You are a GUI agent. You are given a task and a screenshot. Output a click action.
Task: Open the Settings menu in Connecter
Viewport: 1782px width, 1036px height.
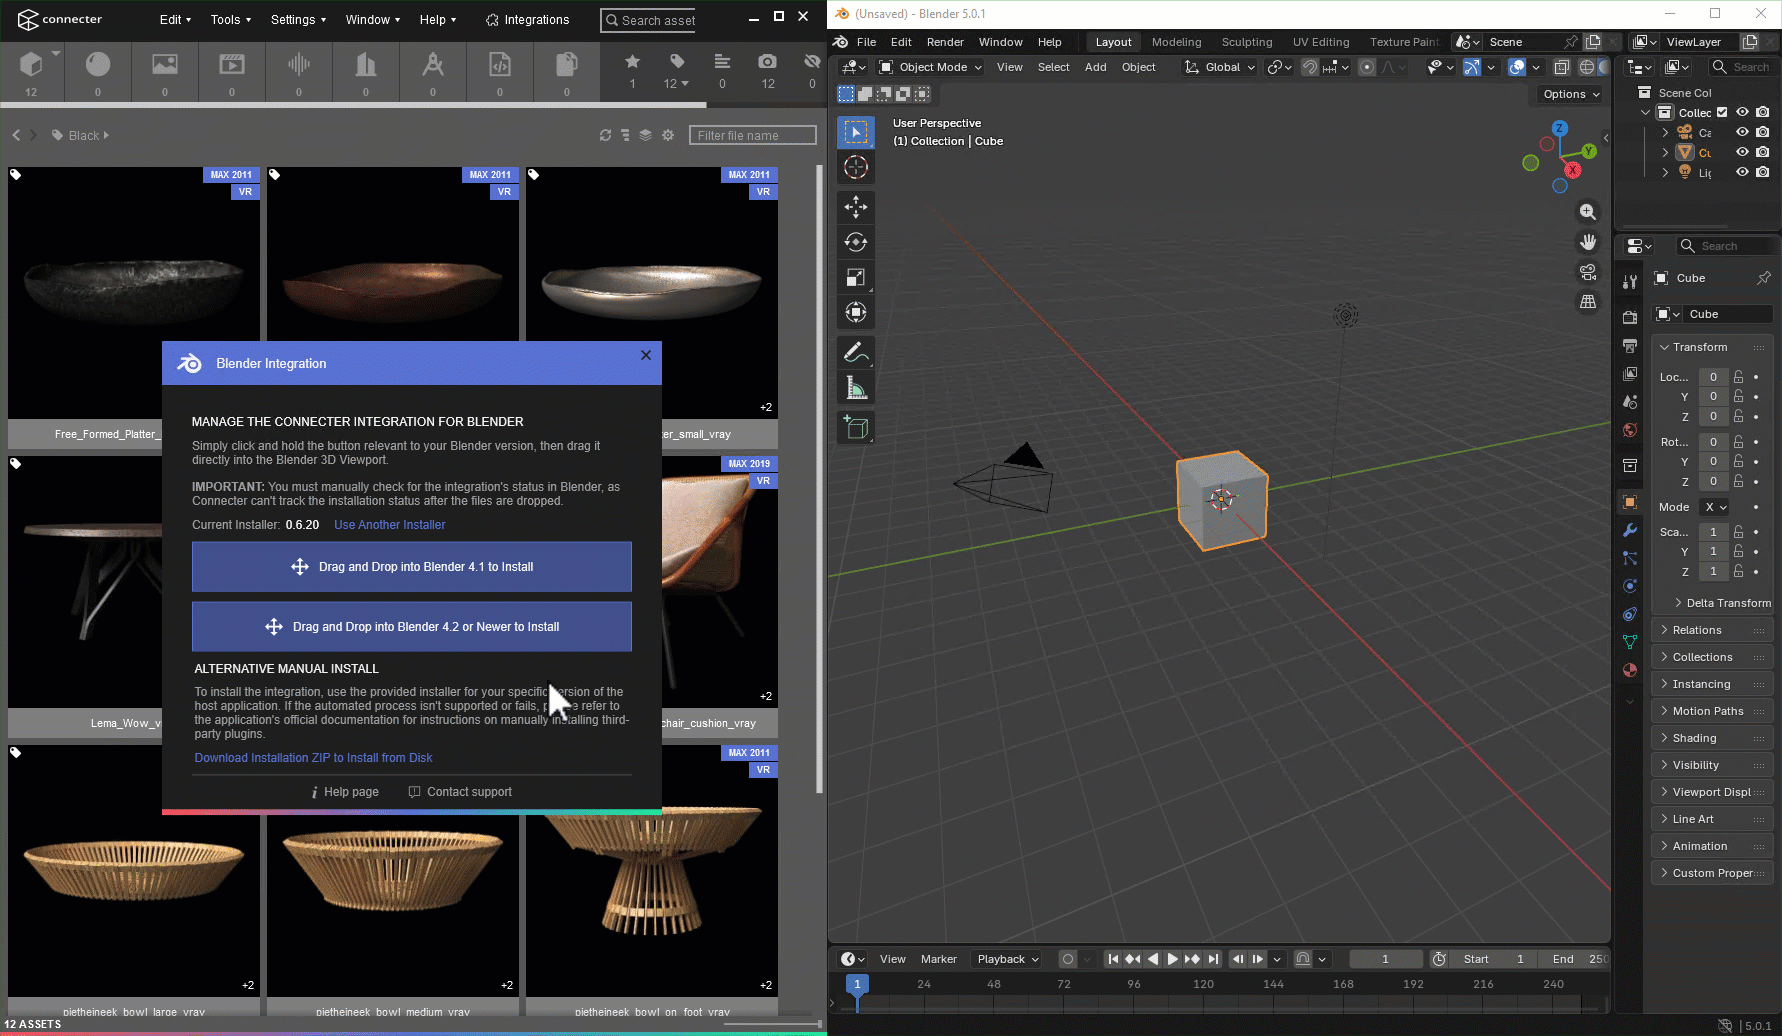pos(298,19)
